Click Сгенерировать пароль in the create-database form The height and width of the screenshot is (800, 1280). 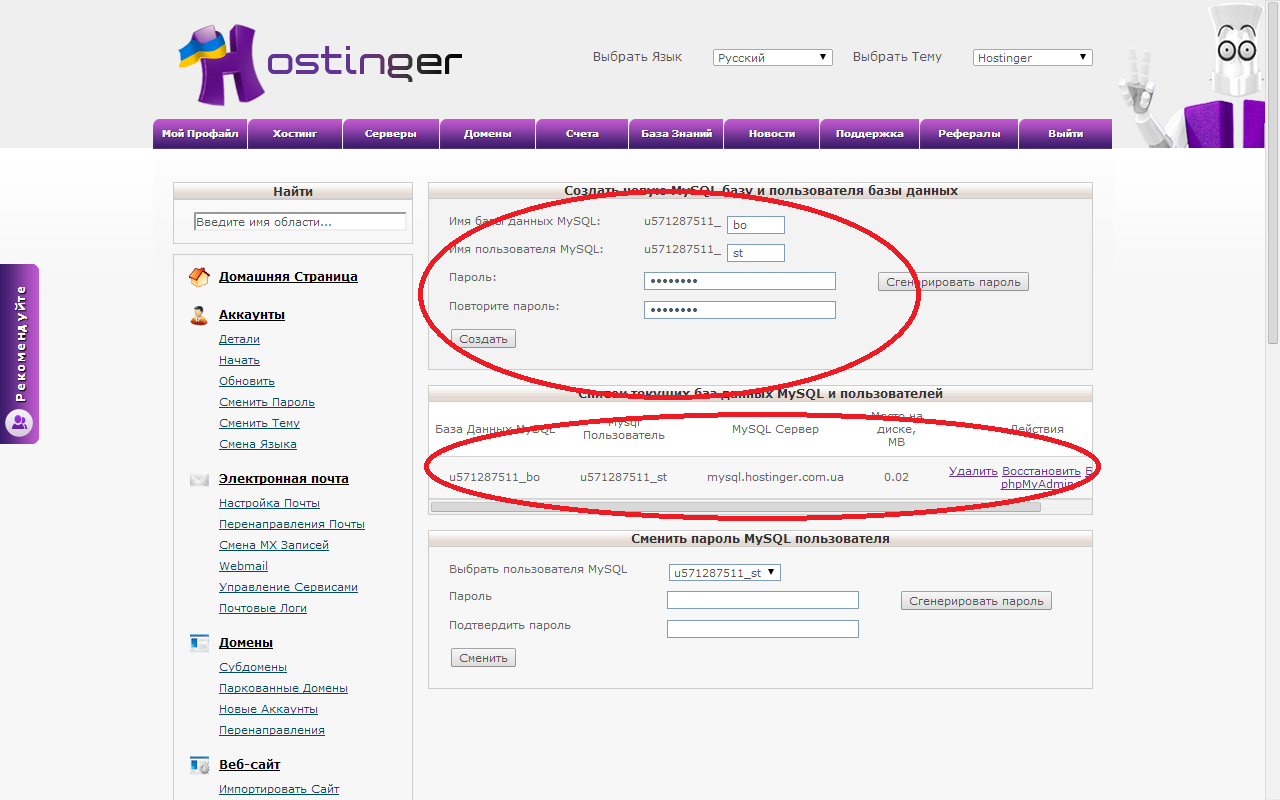coord(953,282)
